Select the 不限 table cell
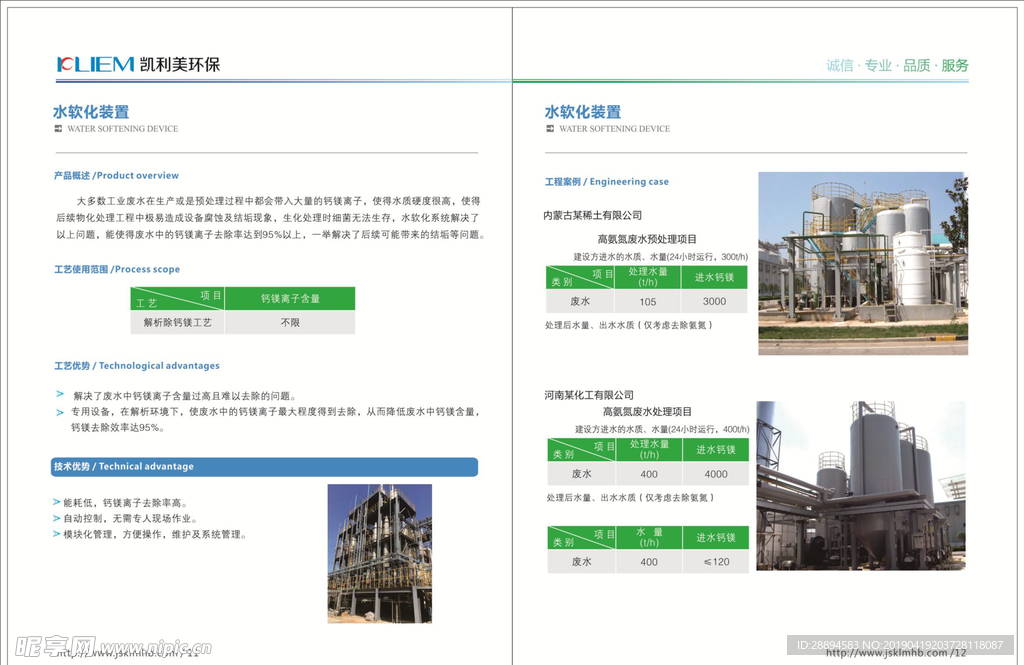Screen dimensions: 1024x665 tap(290, 323)
